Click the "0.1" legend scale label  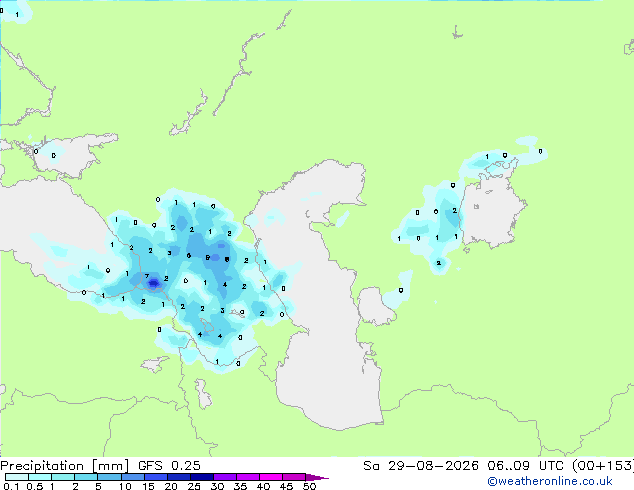point(11,486)
